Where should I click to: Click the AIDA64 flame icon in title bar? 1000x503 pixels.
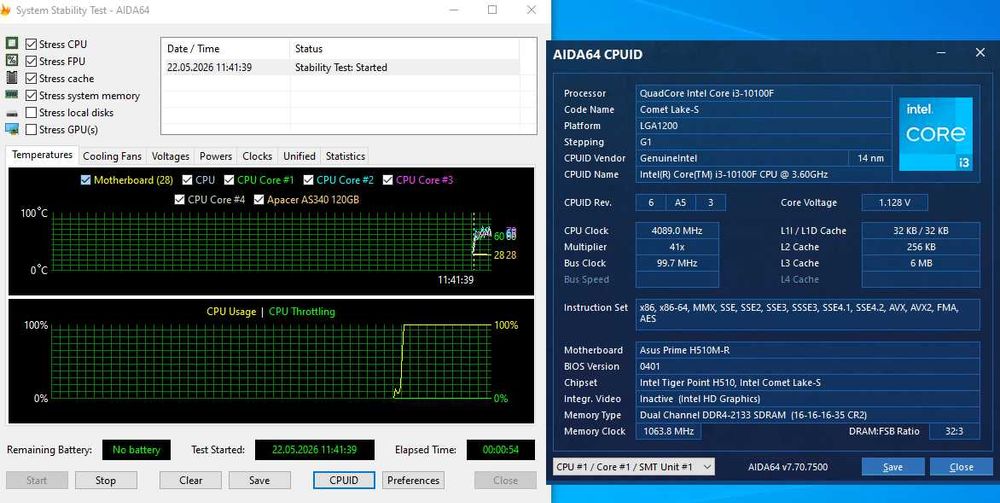[x=6, y=10]
